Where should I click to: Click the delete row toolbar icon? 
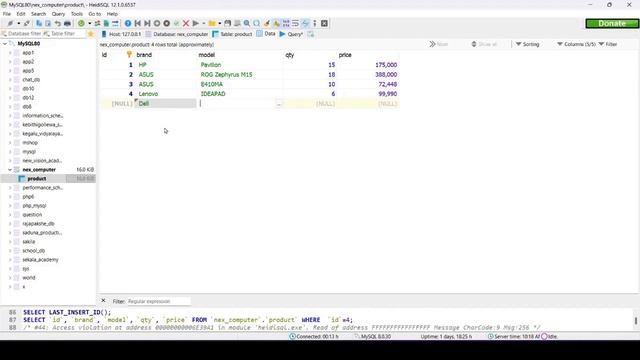pos(167,23)
